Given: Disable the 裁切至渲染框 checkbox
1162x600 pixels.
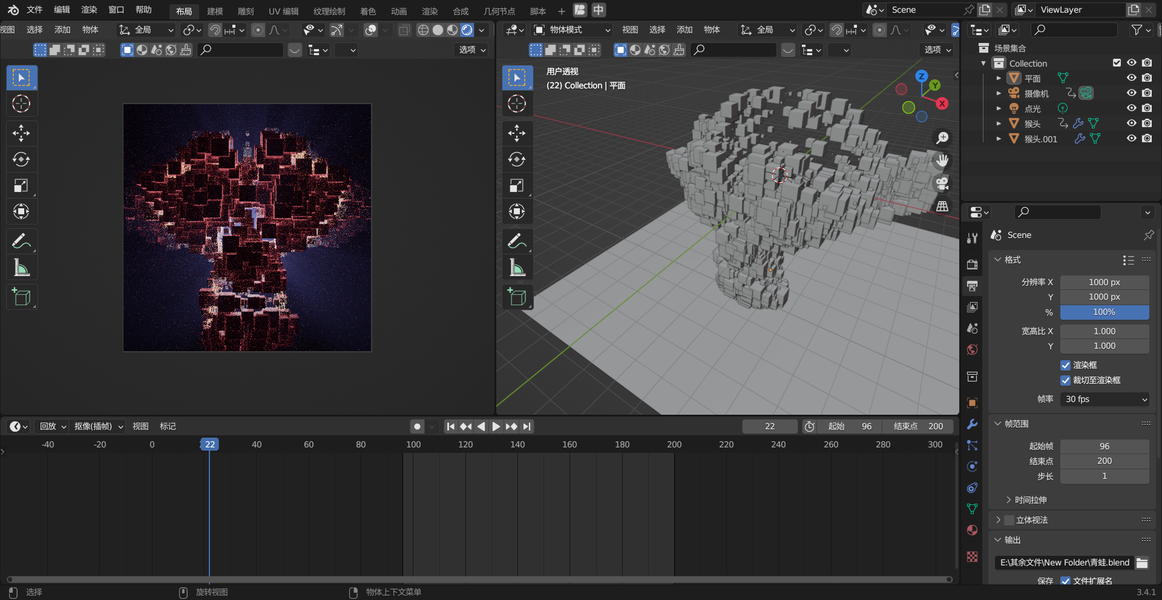Looking at the screenshot, I should pyautogui.click(x=1065, y=380).
